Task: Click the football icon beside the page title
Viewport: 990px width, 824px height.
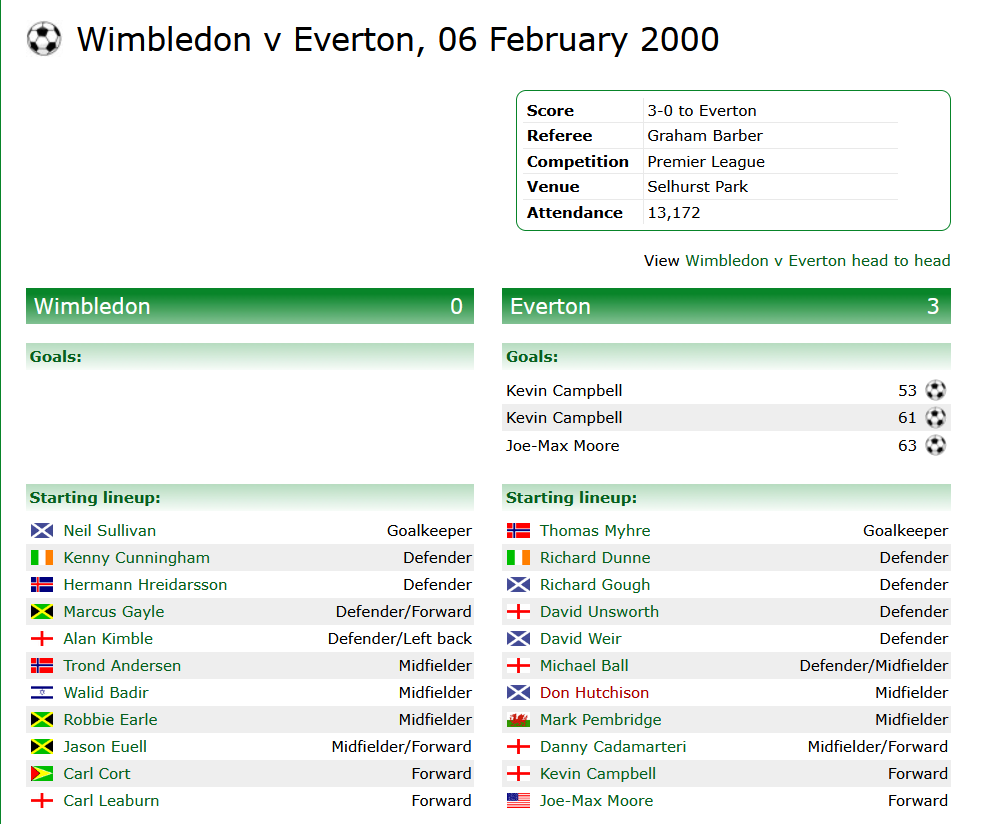Action: tap(44, 39)
